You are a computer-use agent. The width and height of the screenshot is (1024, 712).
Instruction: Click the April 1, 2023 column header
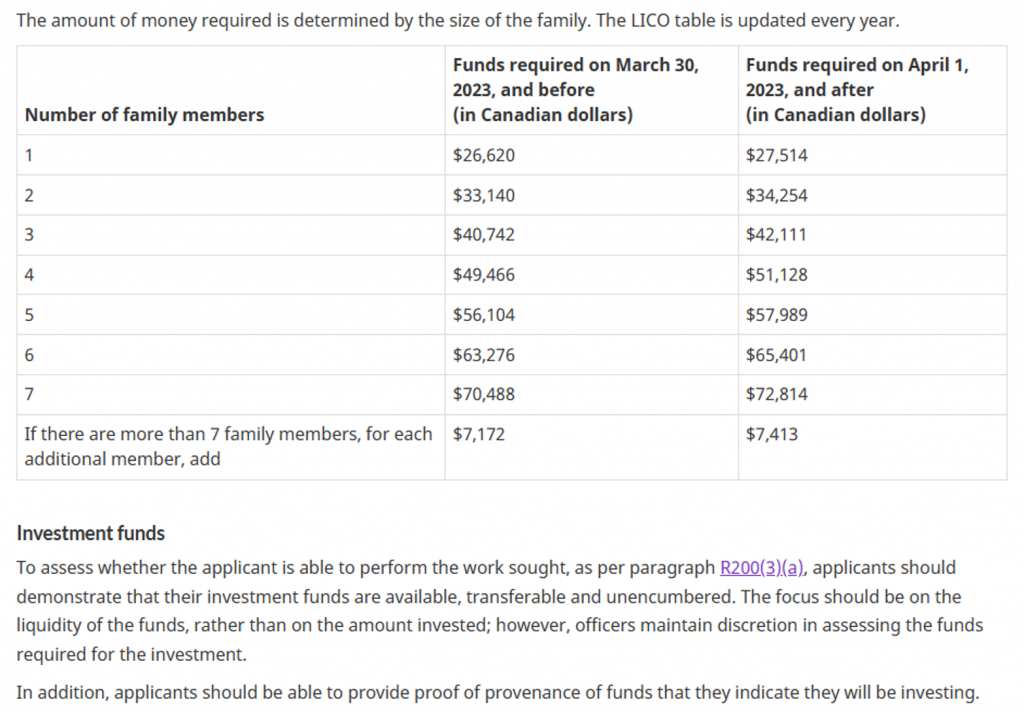(x=857, y=89)
